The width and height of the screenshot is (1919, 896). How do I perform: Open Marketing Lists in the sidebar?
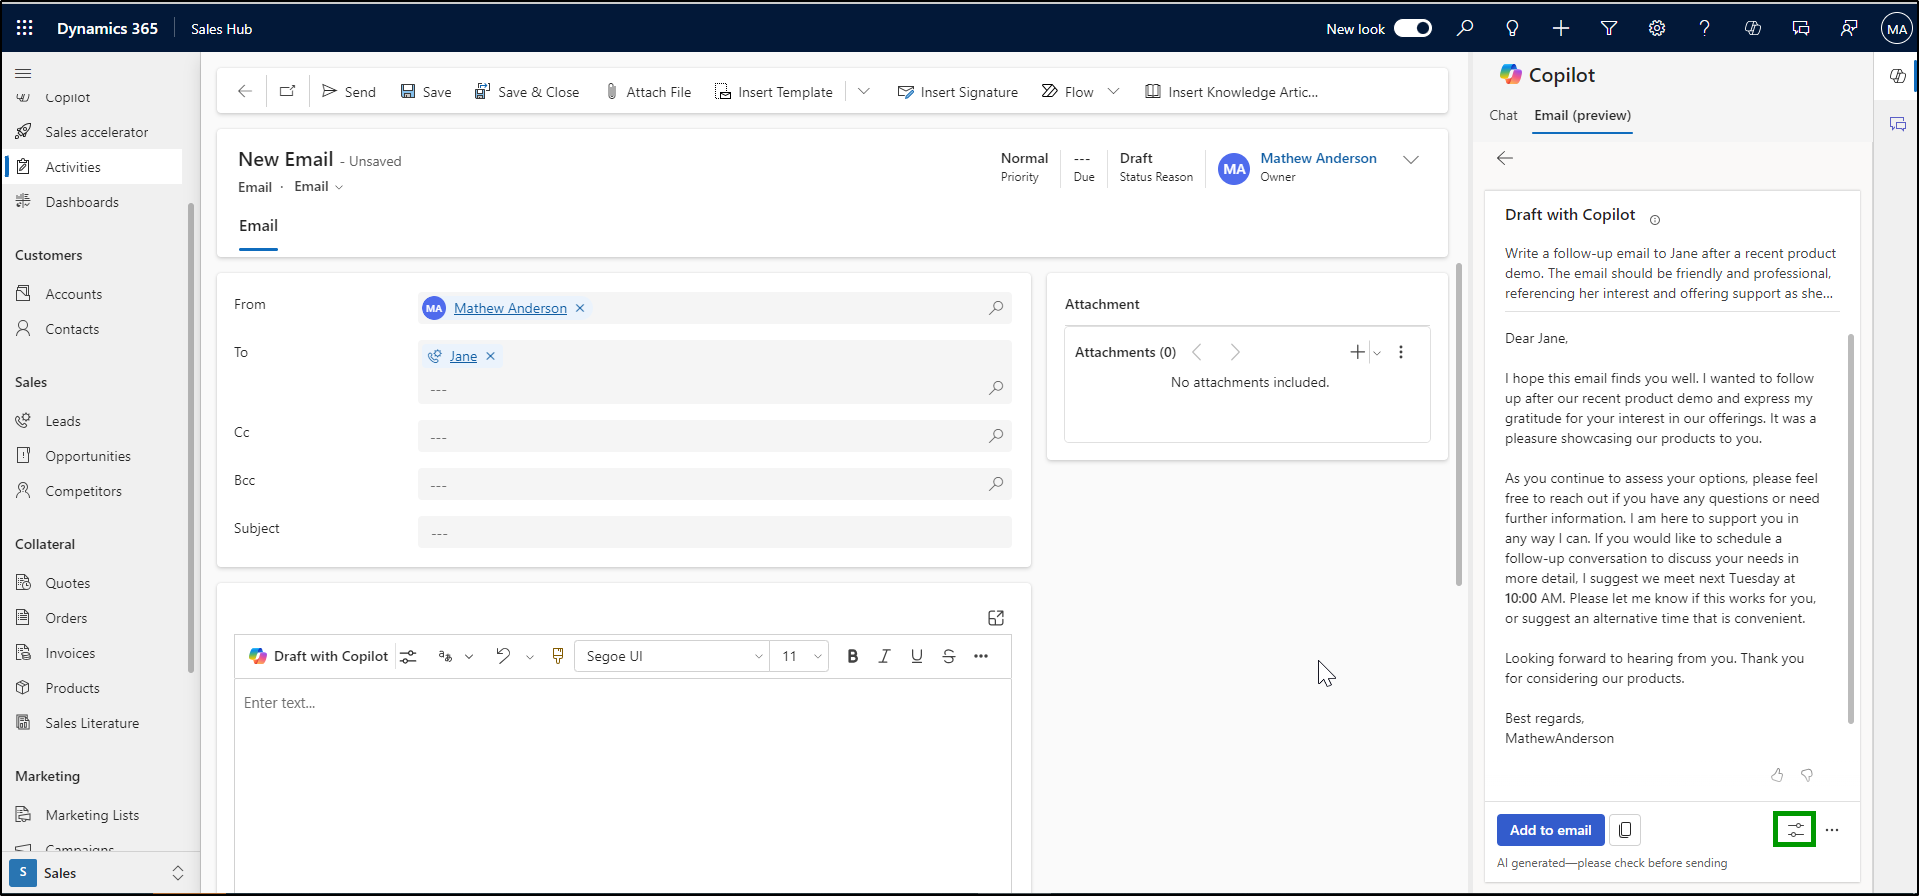[x=91, y=815]
